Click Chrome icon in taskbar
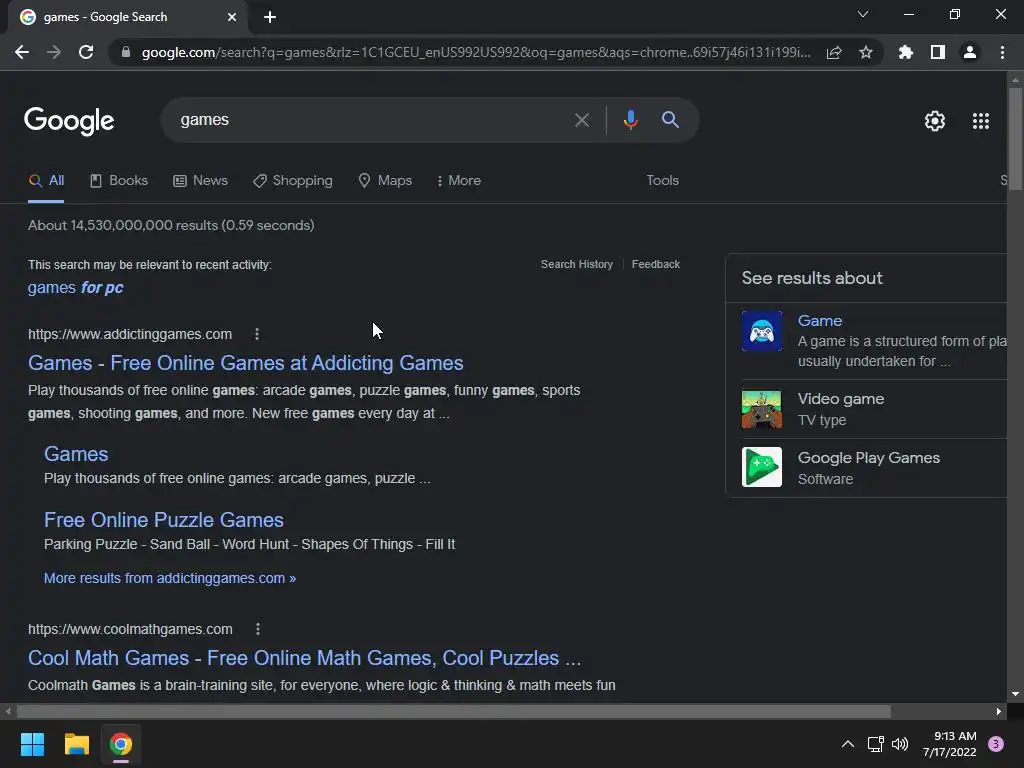The width and height of the screenshot is (1024, 768). [121, 744]
